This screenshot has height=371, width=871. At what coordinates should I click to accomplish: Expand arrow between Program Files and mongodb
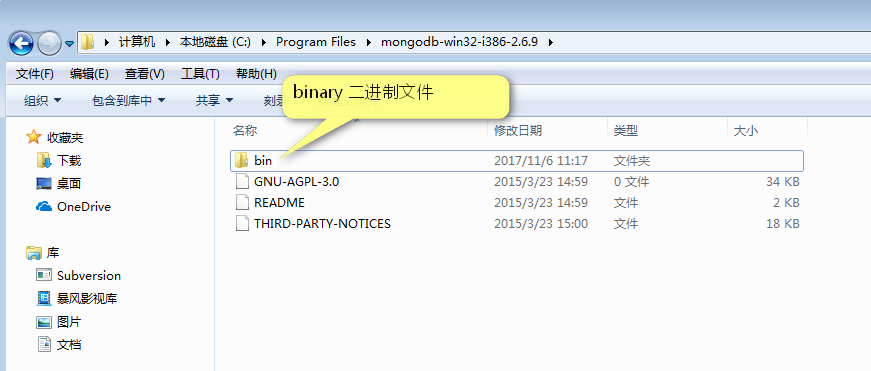coord(368,42)
